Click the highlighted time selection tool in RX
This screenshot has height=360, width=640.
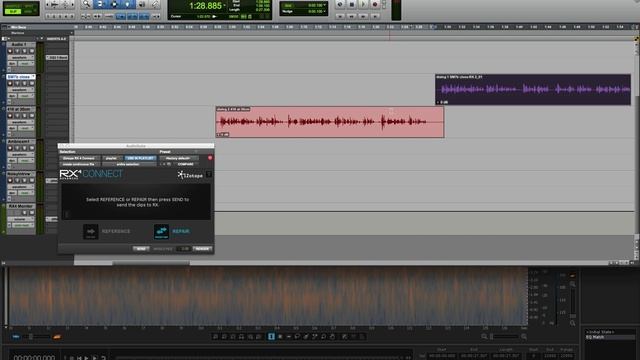(x=271, y=336)
